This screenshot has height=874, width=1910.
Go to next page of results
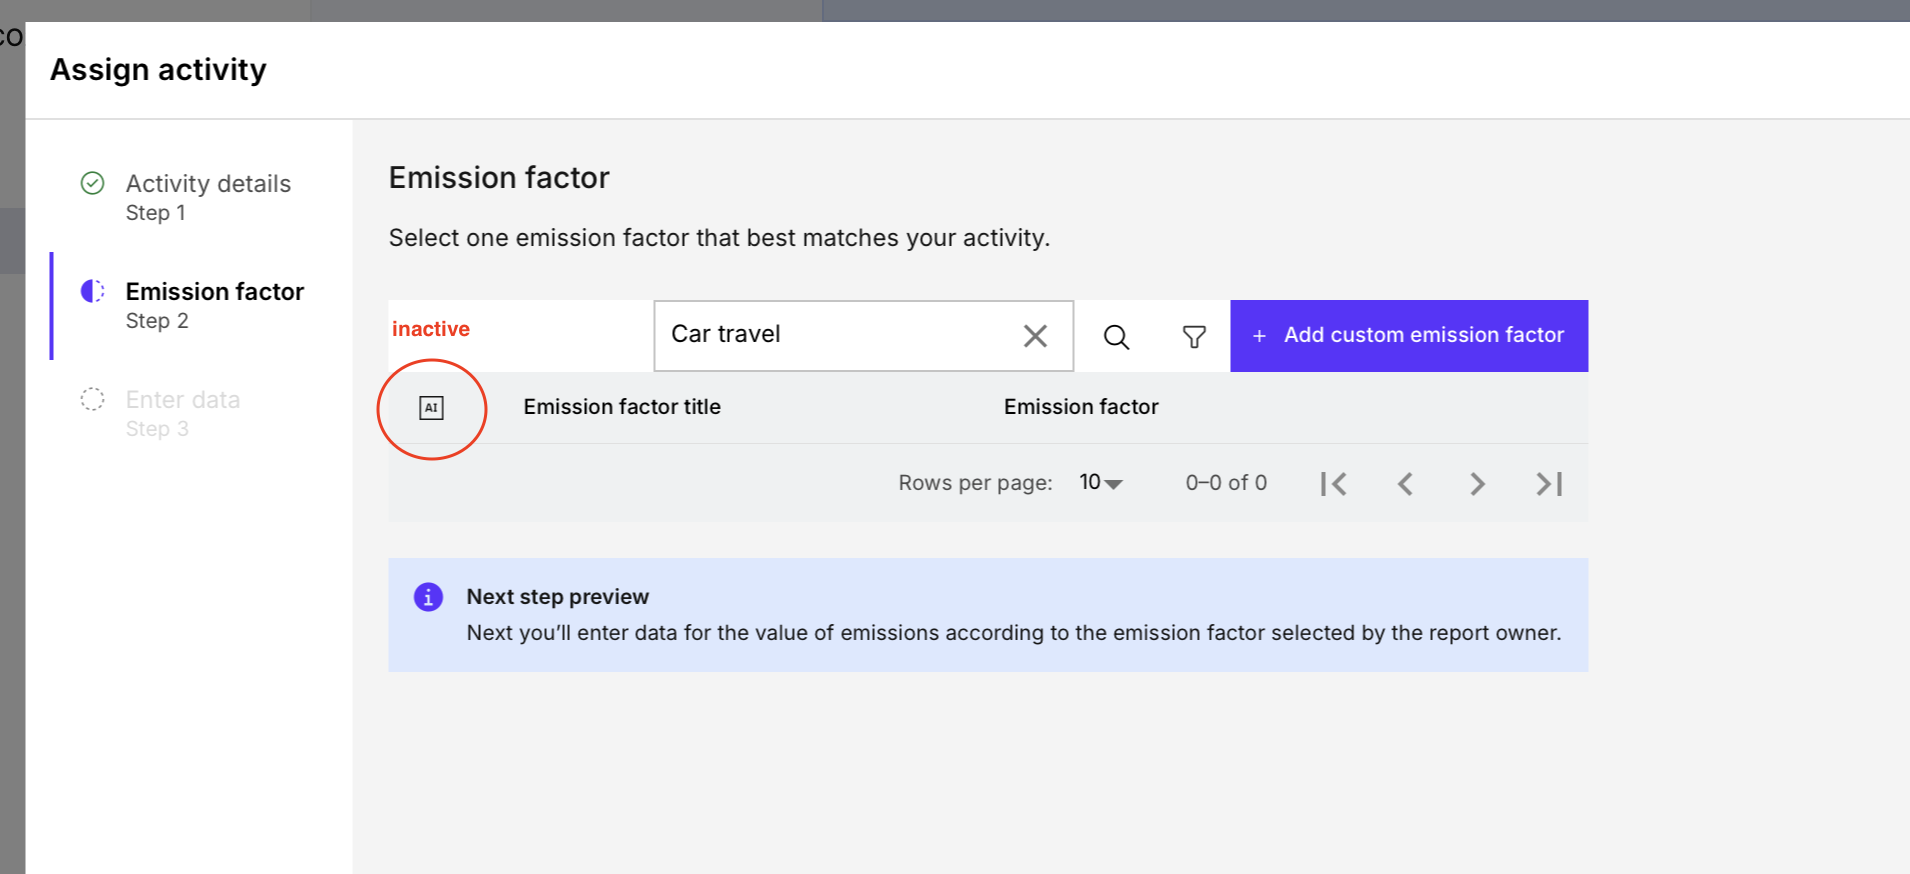pyautogui.click(x=1477, y=484)
